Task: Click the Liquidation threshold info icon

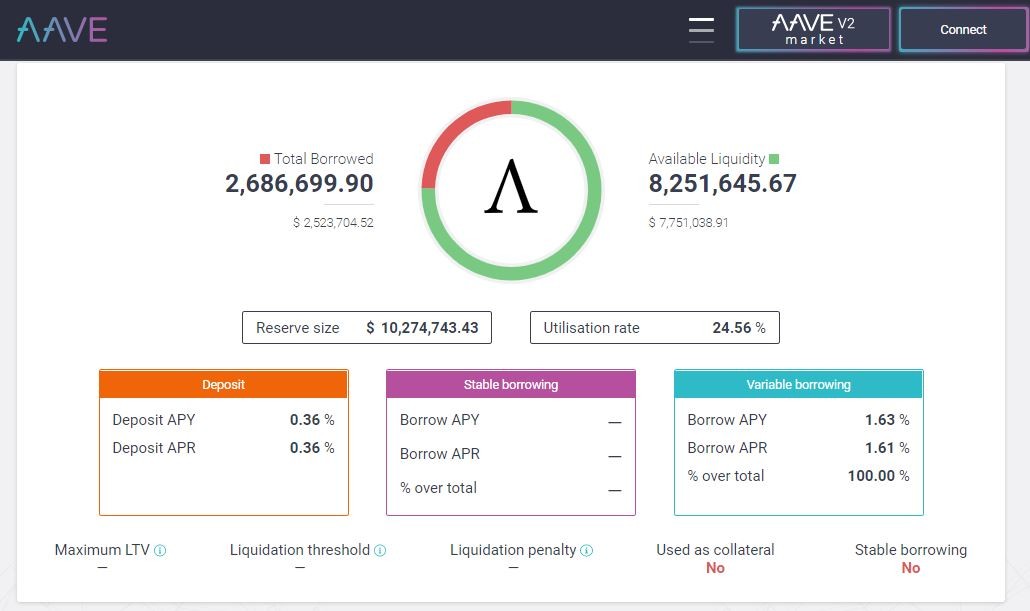Action: click(x=380, y=551)
